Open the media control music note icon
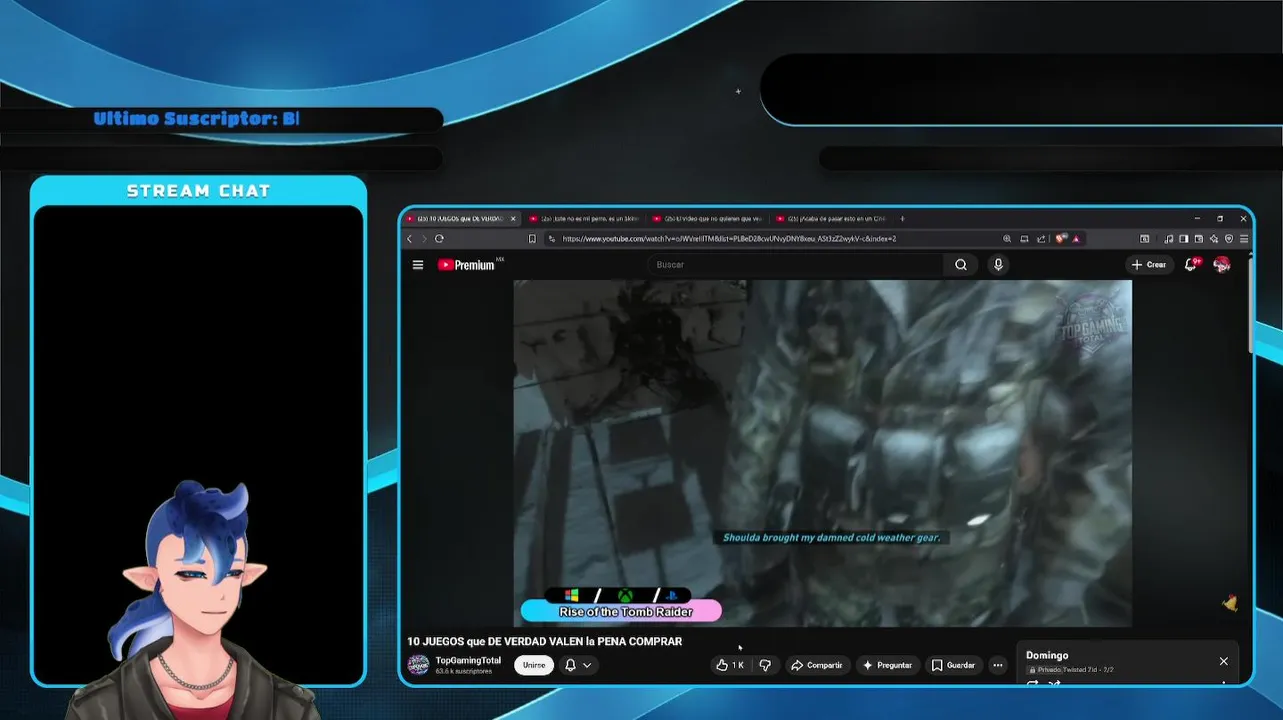This screenshot has height=720, width=1283. 1169,239
